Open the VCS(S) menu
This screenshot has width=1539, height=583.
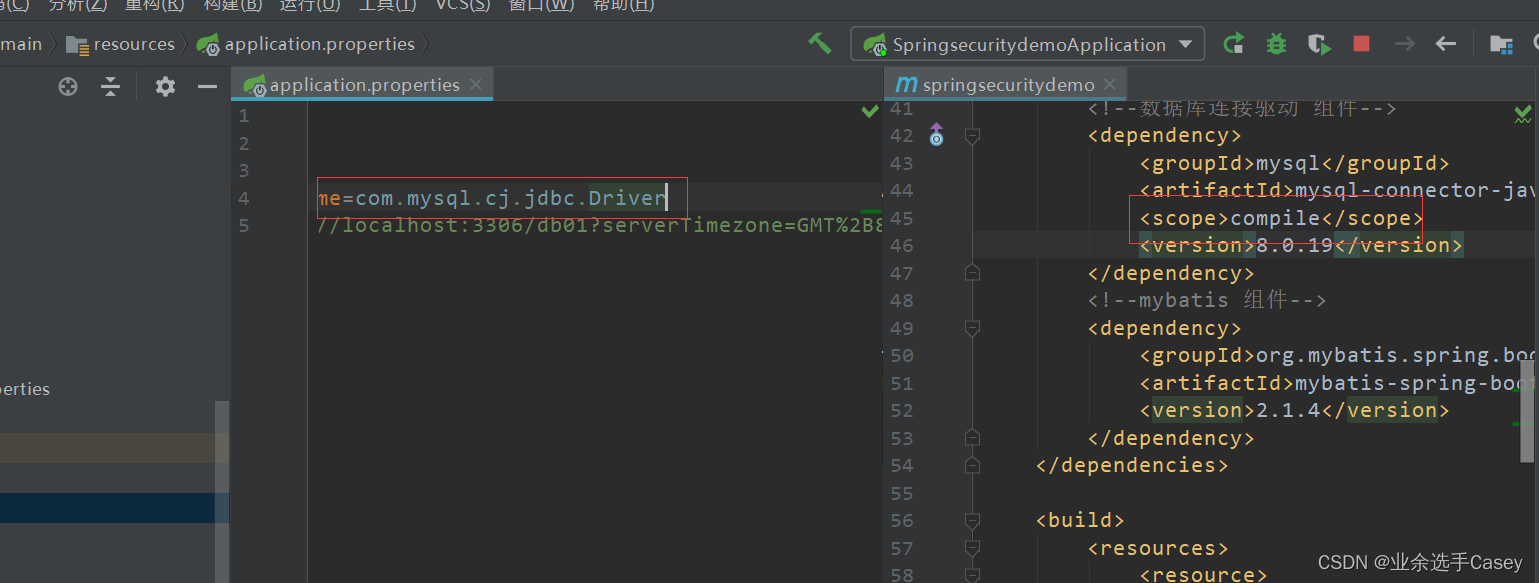pos(463,5)
